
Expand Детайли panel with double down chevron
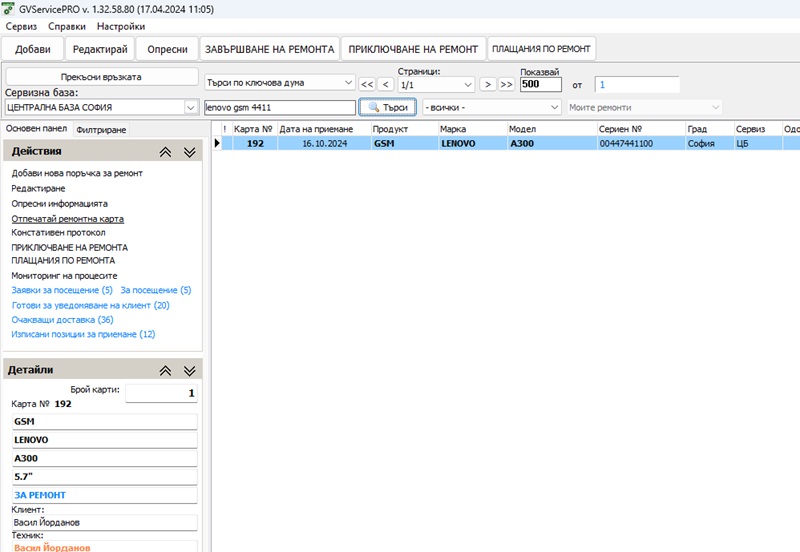coord(189,371)
